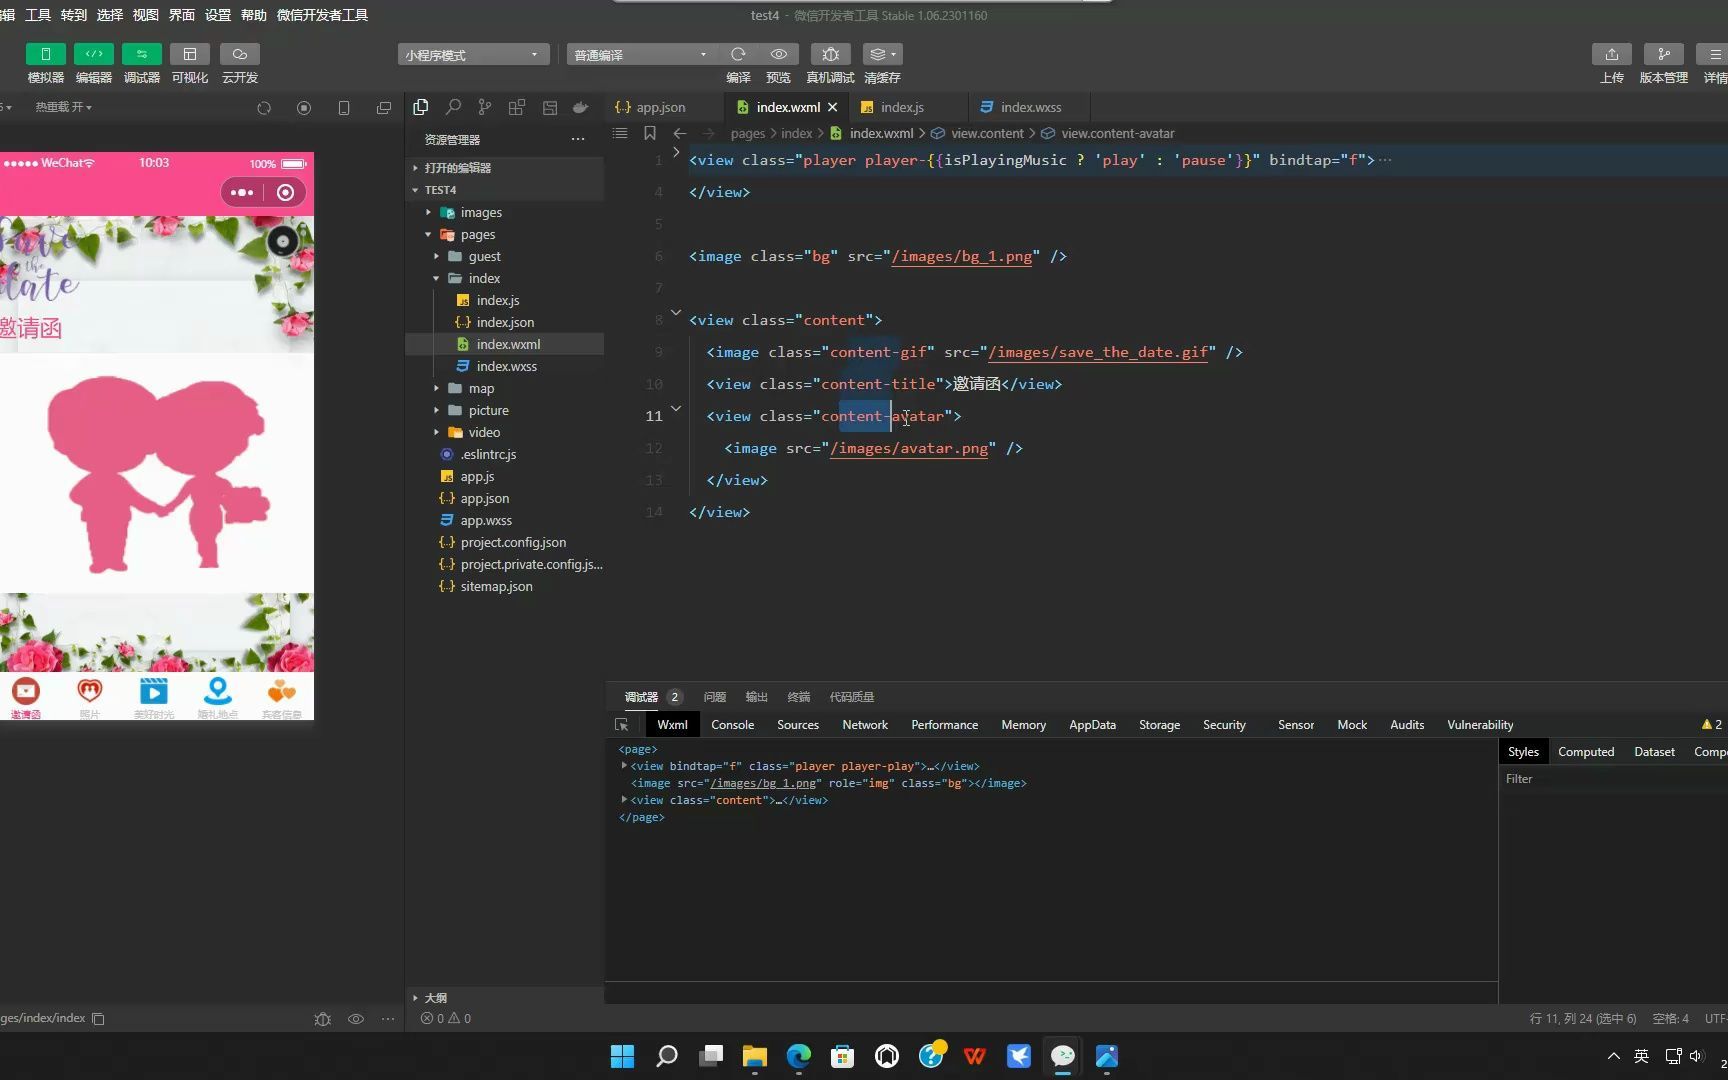
Task: Copy the page path icon in status bar
Action: [98, 1019]
